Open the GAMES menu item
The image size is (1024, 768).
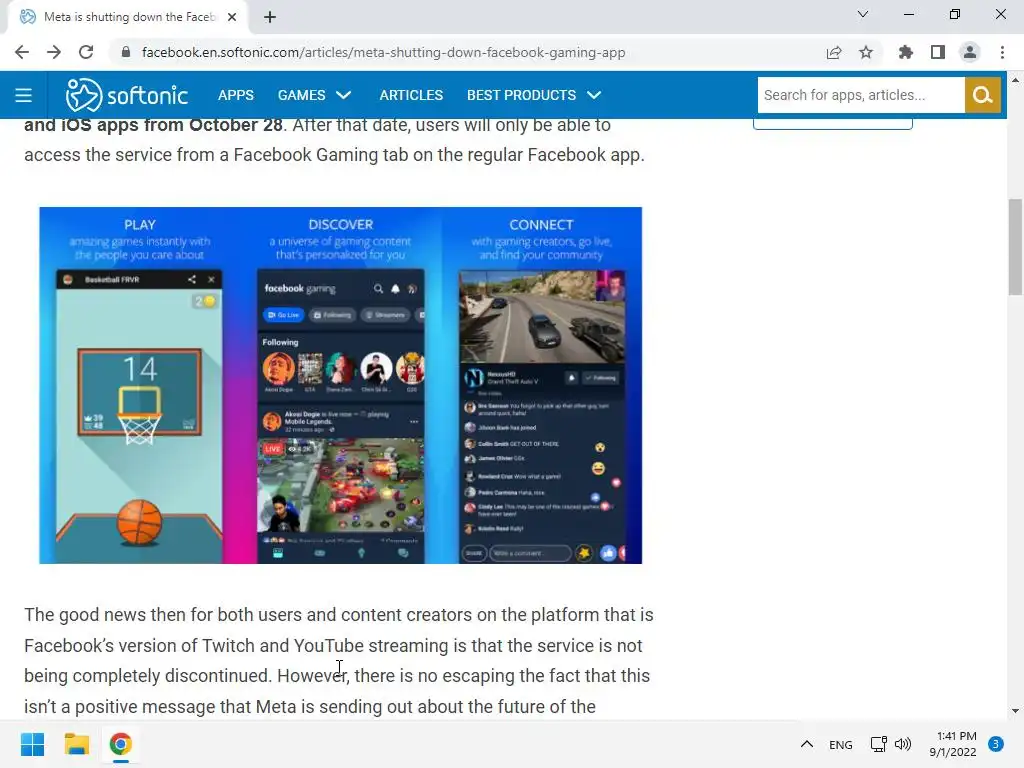(301, 95)
